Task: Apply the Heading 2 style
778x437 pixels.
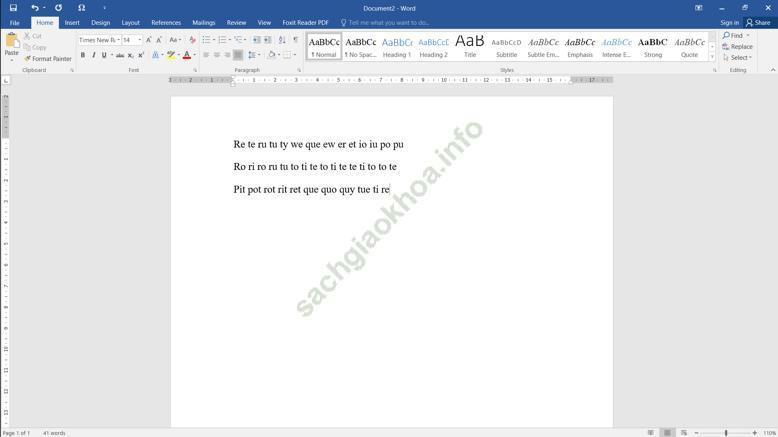Action: point(434,47)
